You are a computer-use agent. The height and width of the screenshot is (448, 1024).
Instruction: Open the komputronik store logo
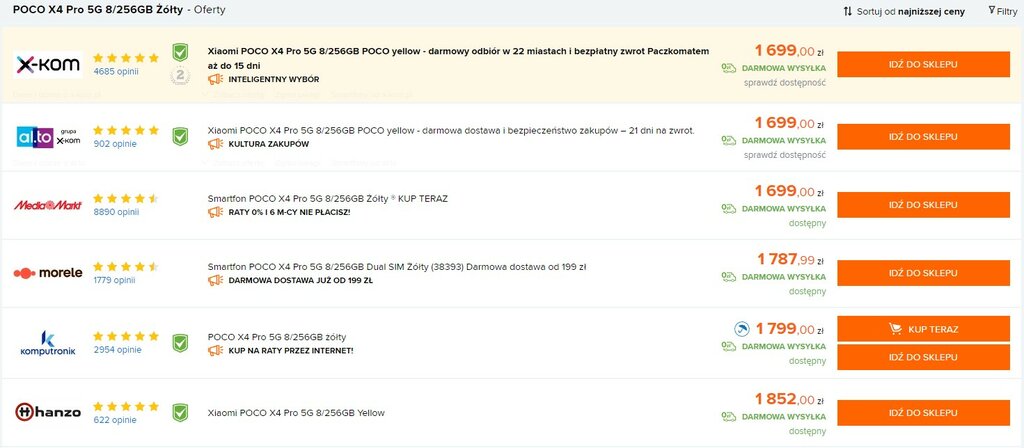pyautogui.click(x=48, y=344)
